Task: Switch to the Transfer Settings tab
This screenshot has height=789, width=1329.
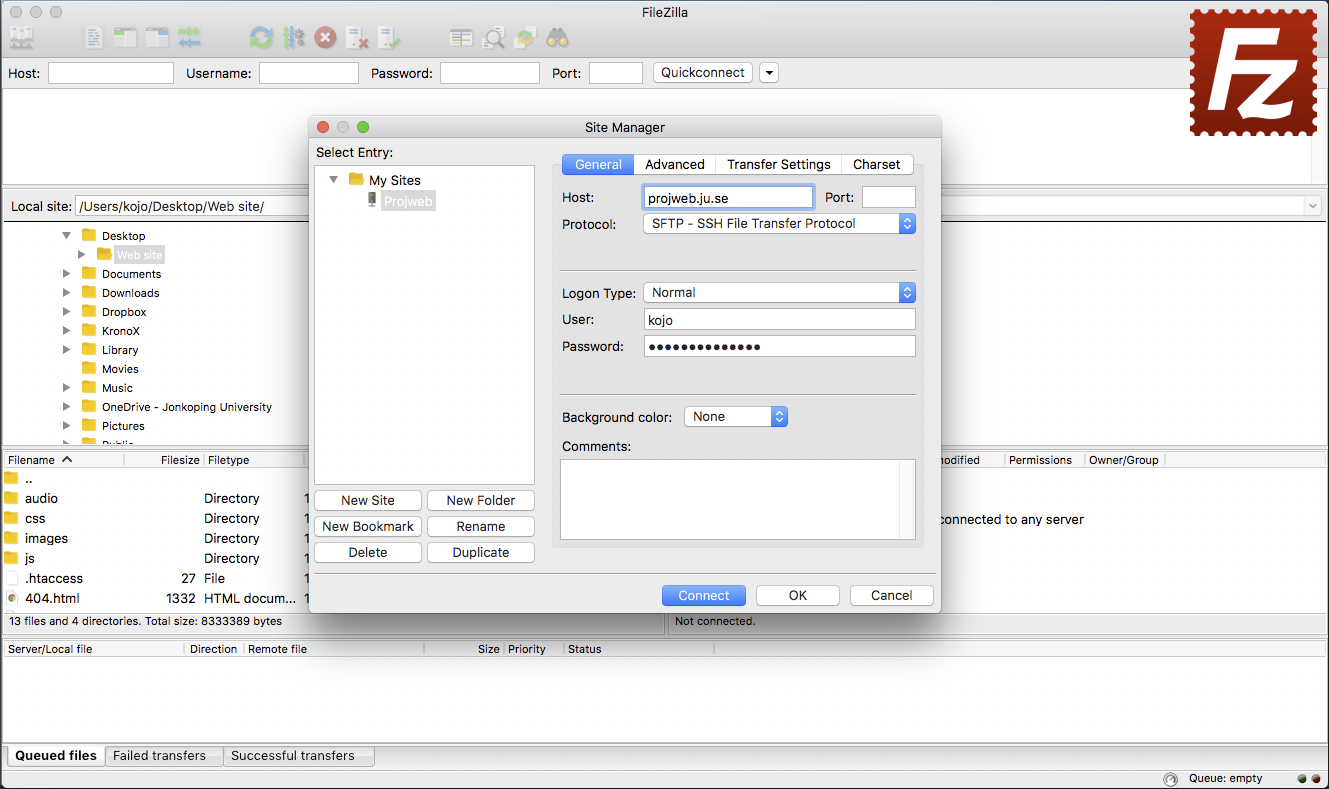Action: [x=779, y=165]
